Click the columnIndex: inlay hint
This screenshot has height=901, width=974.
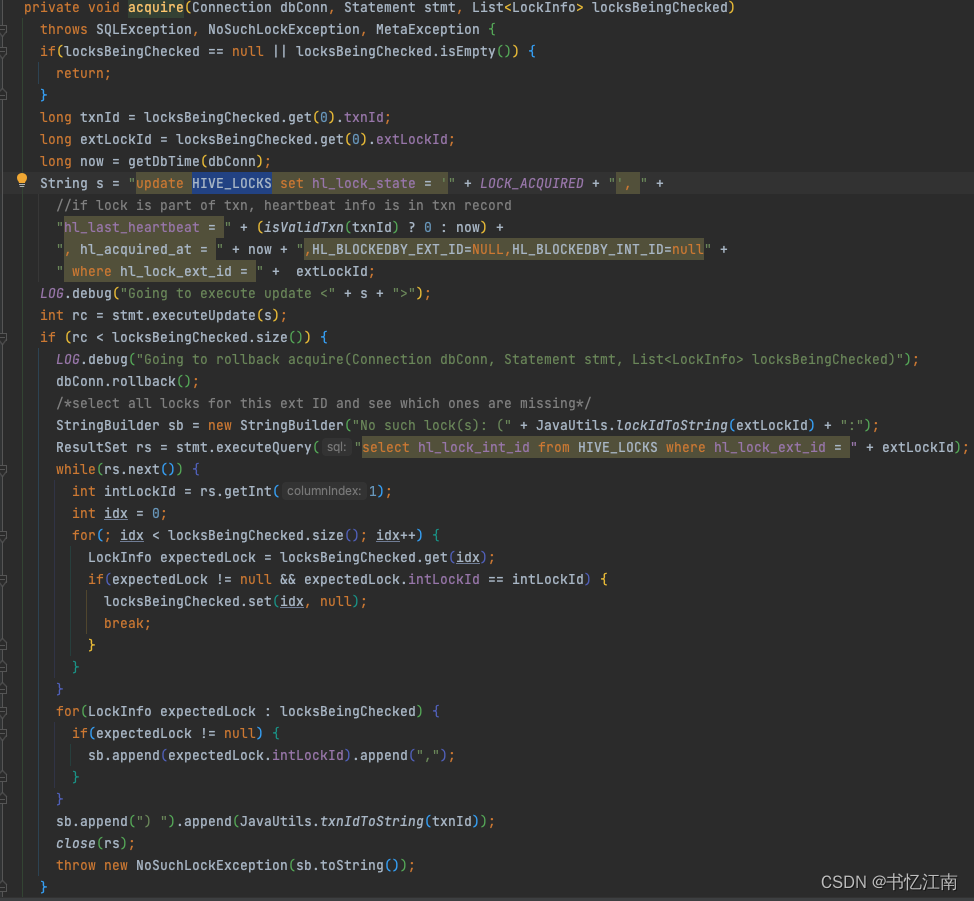324,491
